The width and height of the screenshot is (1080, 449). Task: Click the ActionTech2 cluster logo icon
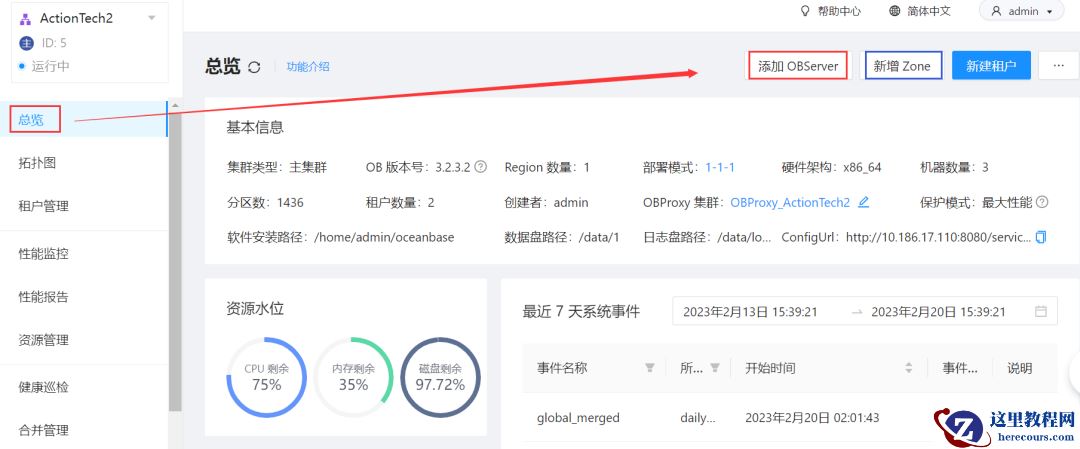click(x=25, y=19)
